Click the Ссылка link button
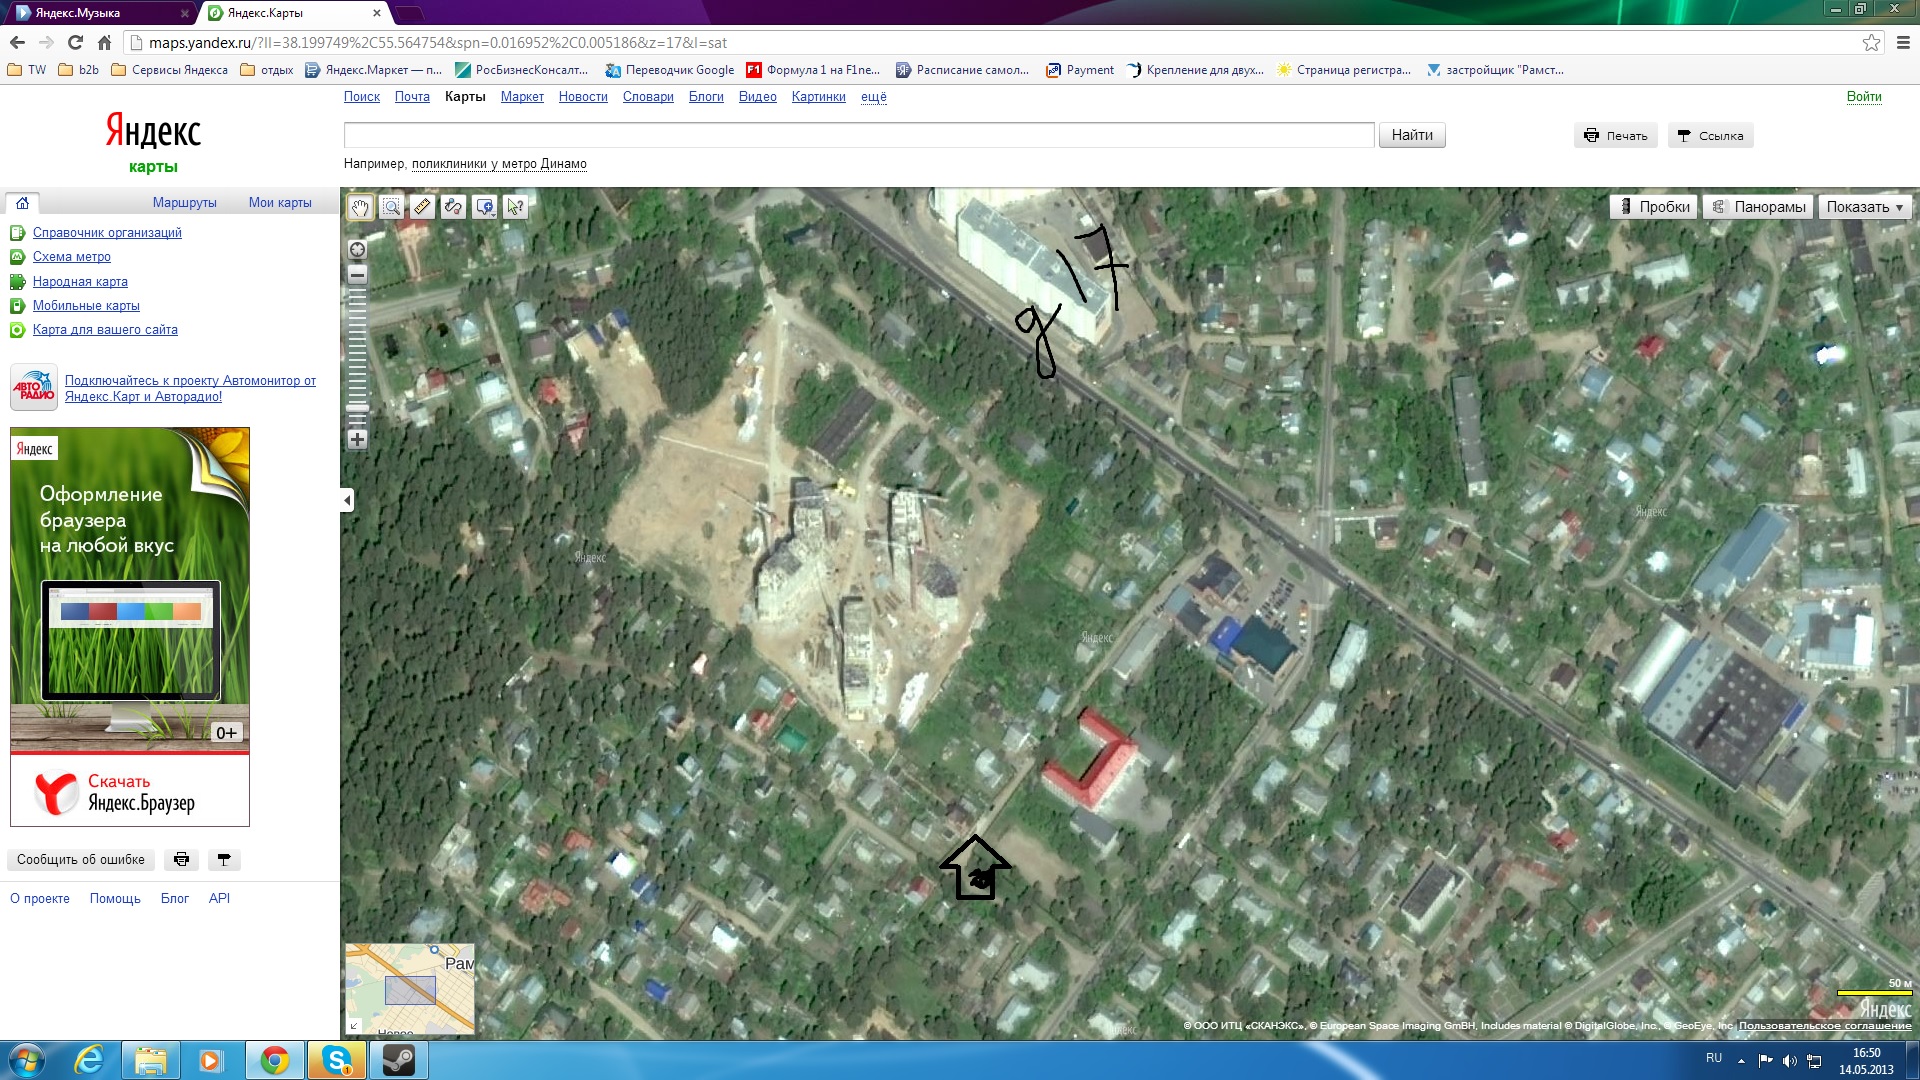The image size is (1920, 1080). pos(1710,136)
